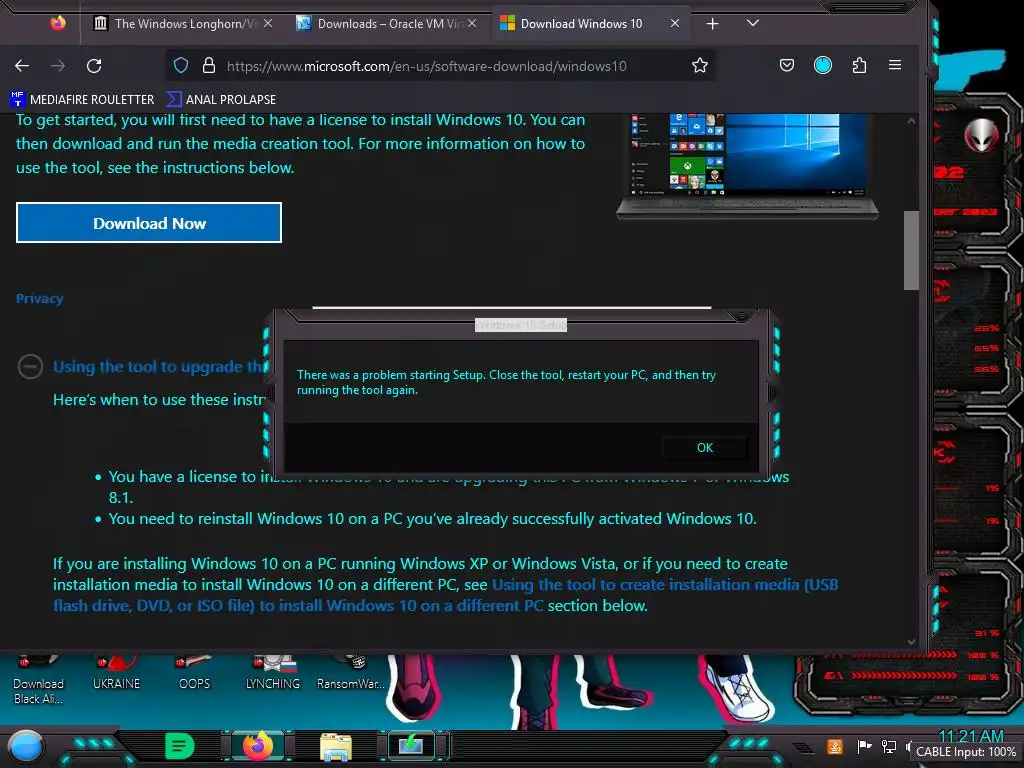This screenshot has width=1024, height=768.
Task: Open the list all tabs chevron
Action: [752, 23]
